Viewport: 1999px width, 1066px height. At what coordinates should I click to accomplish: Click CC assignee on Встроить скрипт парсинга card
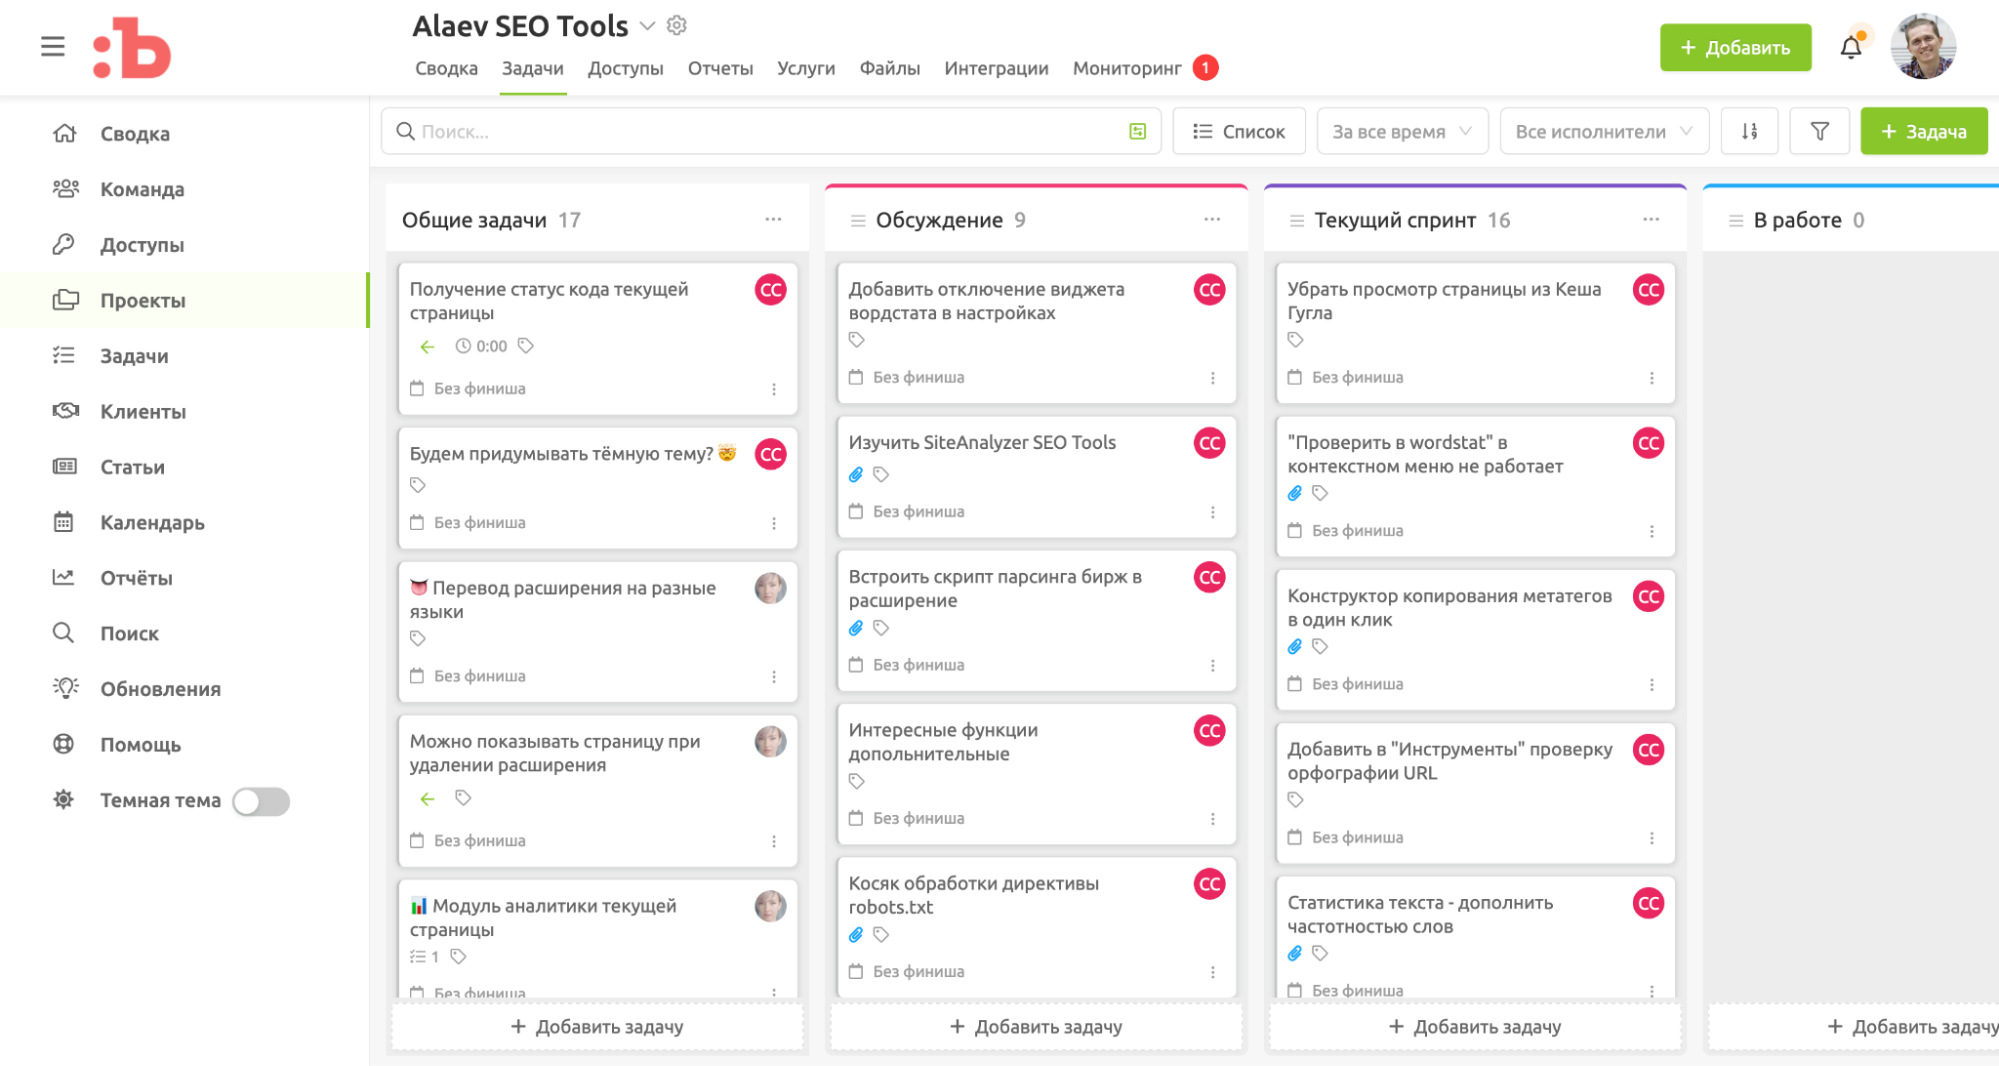1209,577
